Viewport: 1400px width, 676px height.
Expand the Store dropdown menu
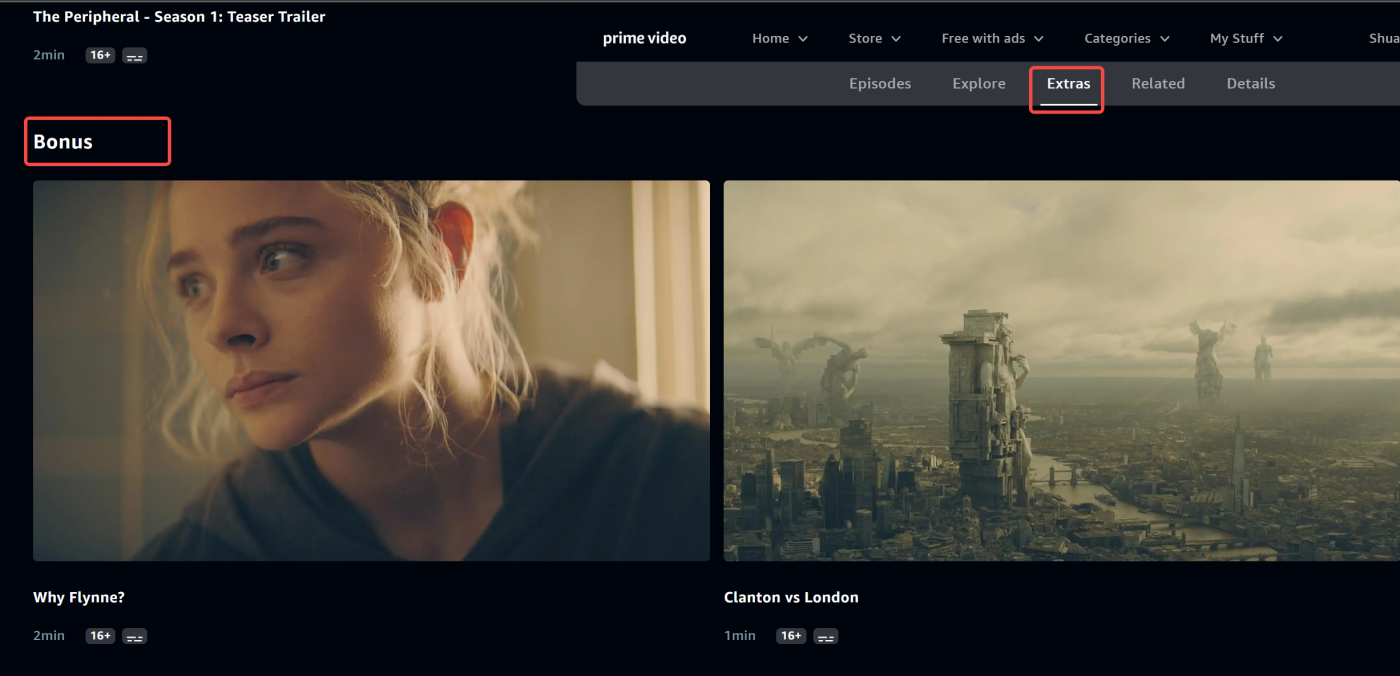(875, 38)
